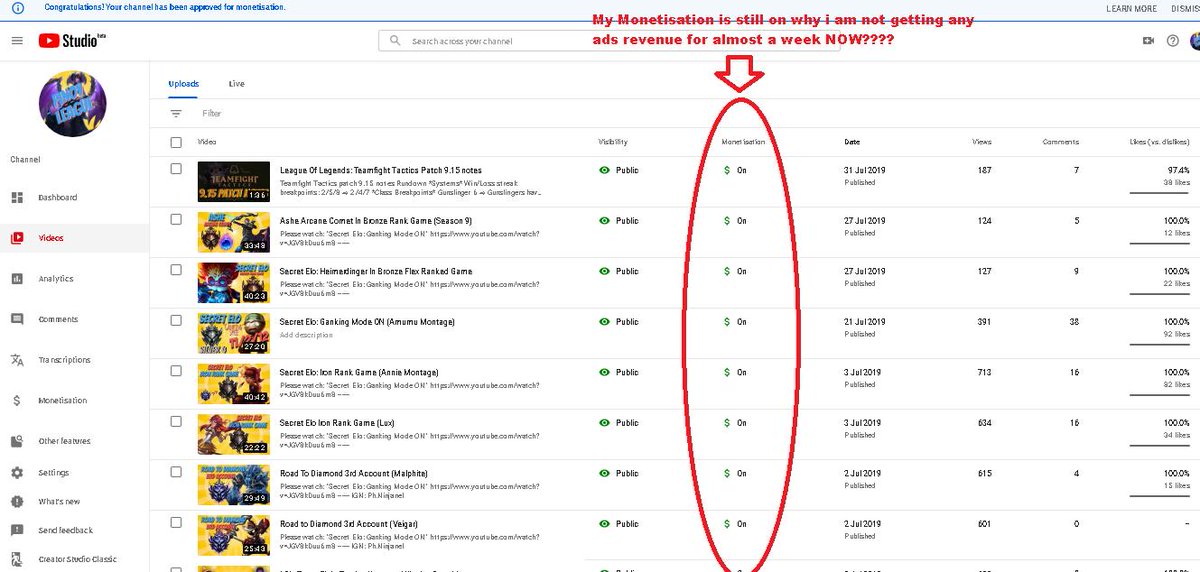The width and height of the screenshot is (1200, 572).
Task: Sort the table by Views column
Action: 982,142
